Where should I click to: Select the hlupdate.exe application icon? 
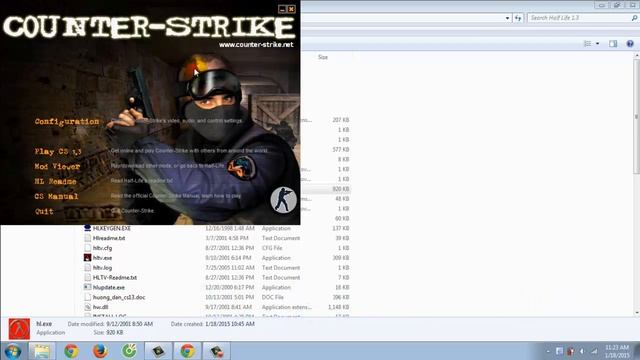tap(87, 287)
